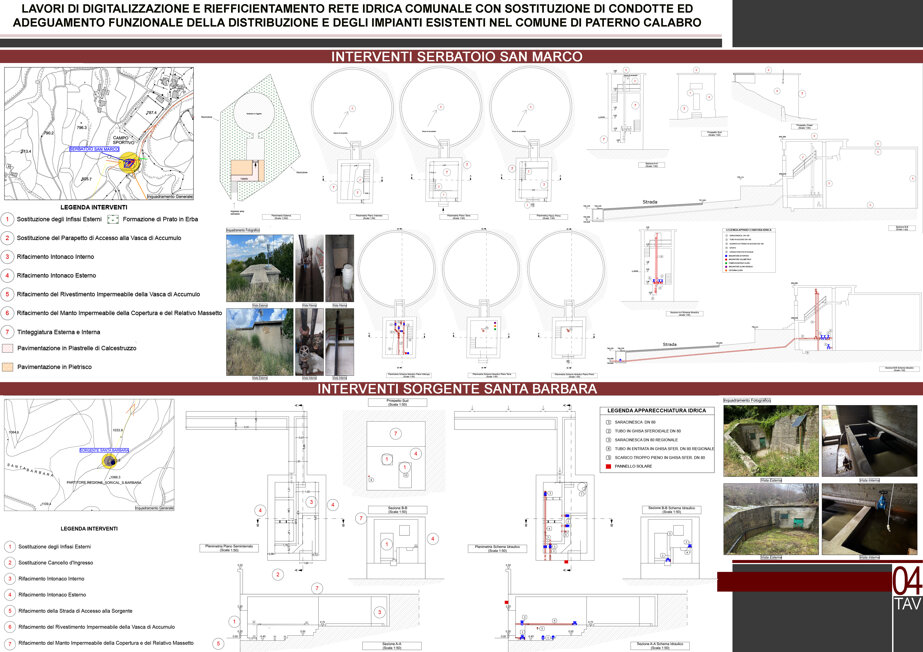
Task: Click circle 7 Tinteggiatura Esterna e Interna
Action: (8, 332)
